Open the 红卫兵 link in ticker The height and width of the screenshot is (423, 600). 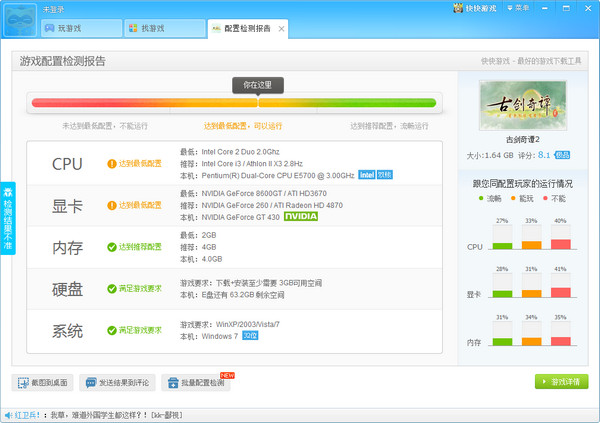27,415
